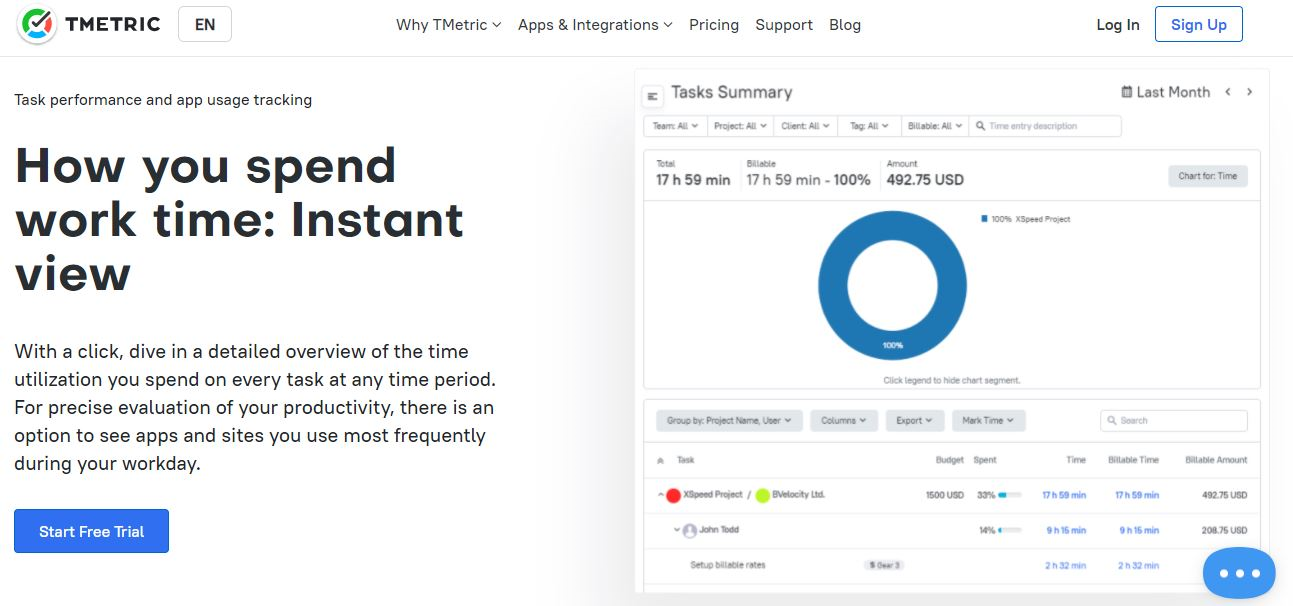Click John Todd's 9 h 15 min Time link

point(1066,531)
